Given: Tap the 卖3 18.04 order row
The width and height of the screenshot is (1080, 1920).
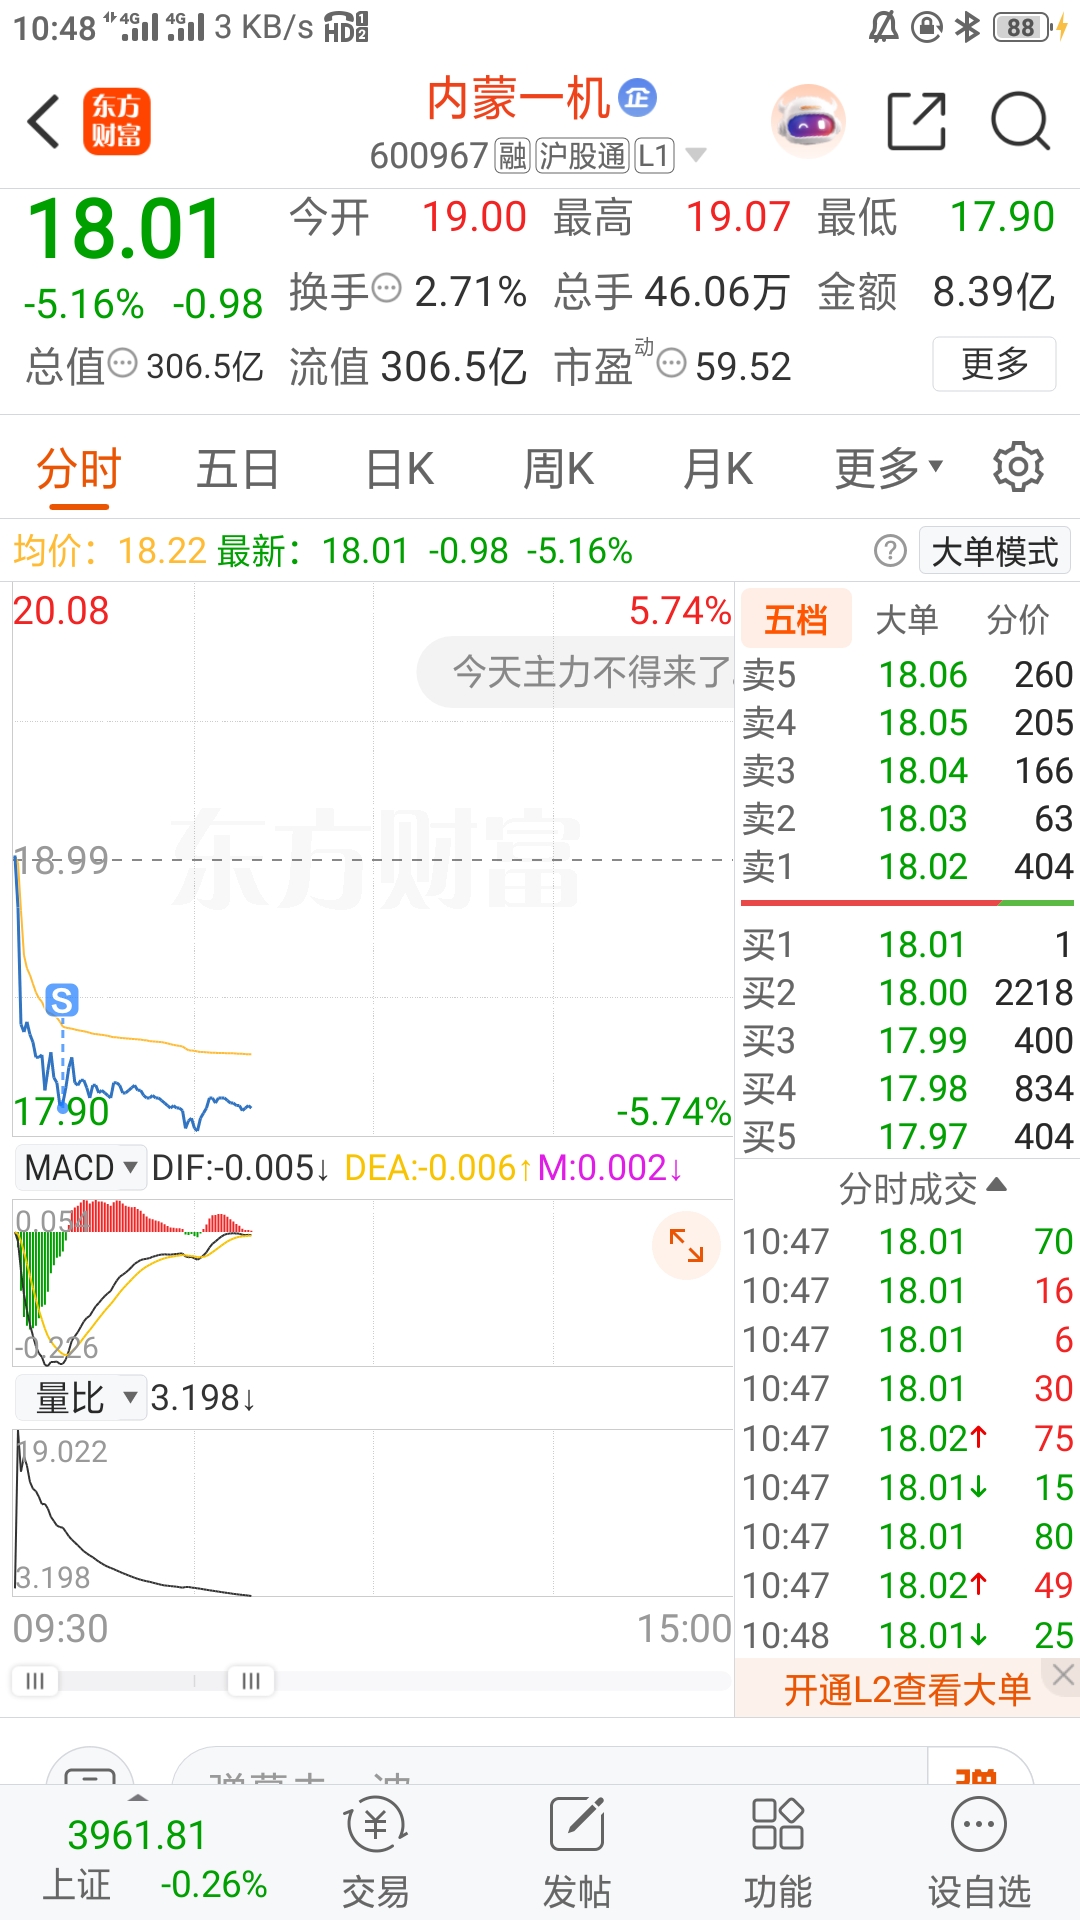Looking at the screenshot, I should tap(908, 770).
